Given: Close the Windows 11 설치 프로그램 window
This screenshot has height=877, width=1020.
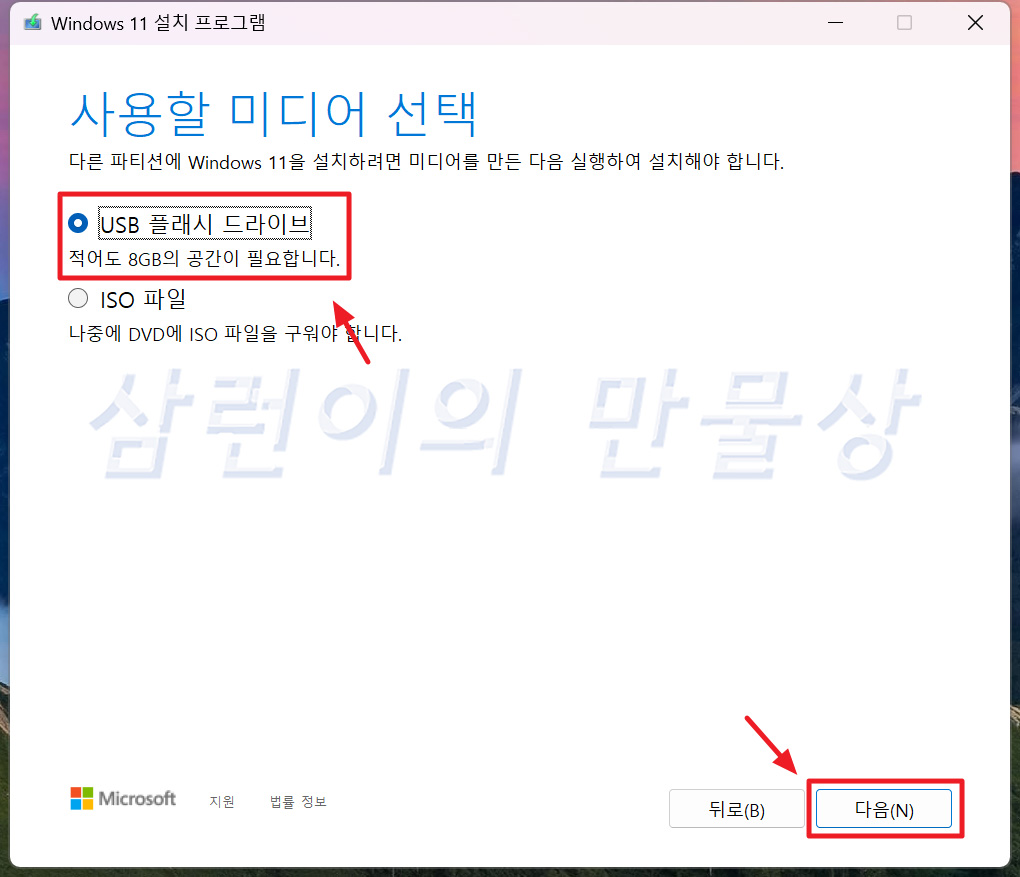Looking at the screenshot, I should [974, 23].
